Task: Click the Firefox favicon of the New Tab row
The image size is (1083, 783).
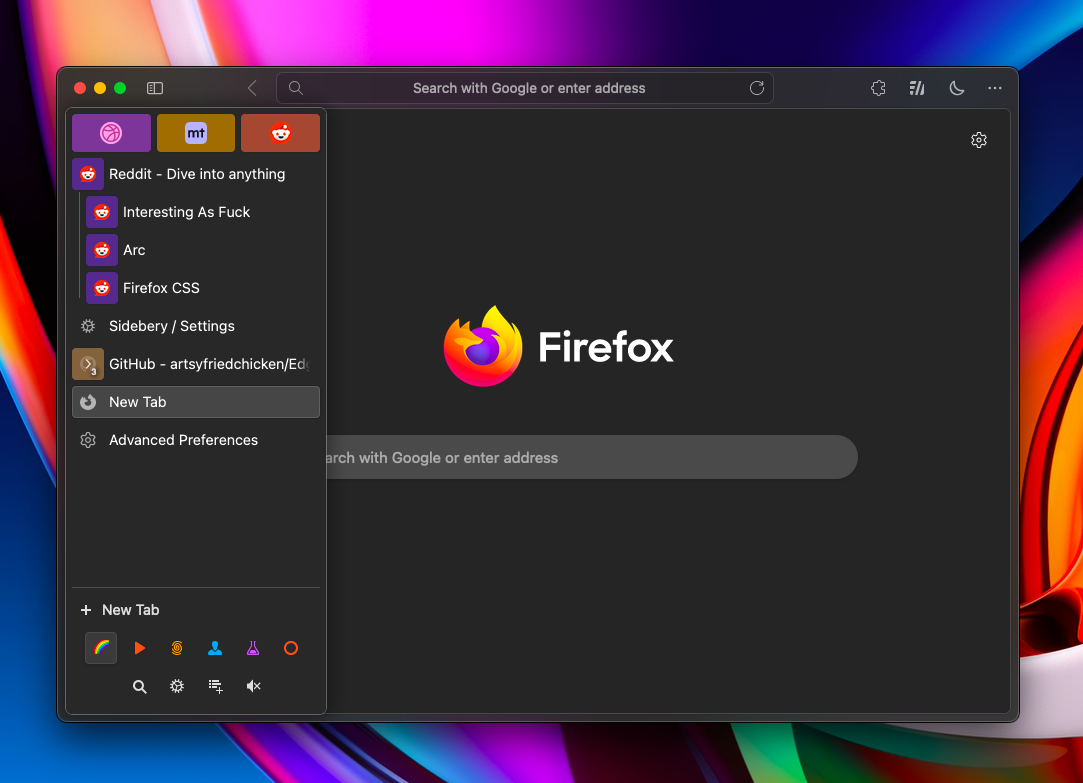Action: (x=88, y=402)
